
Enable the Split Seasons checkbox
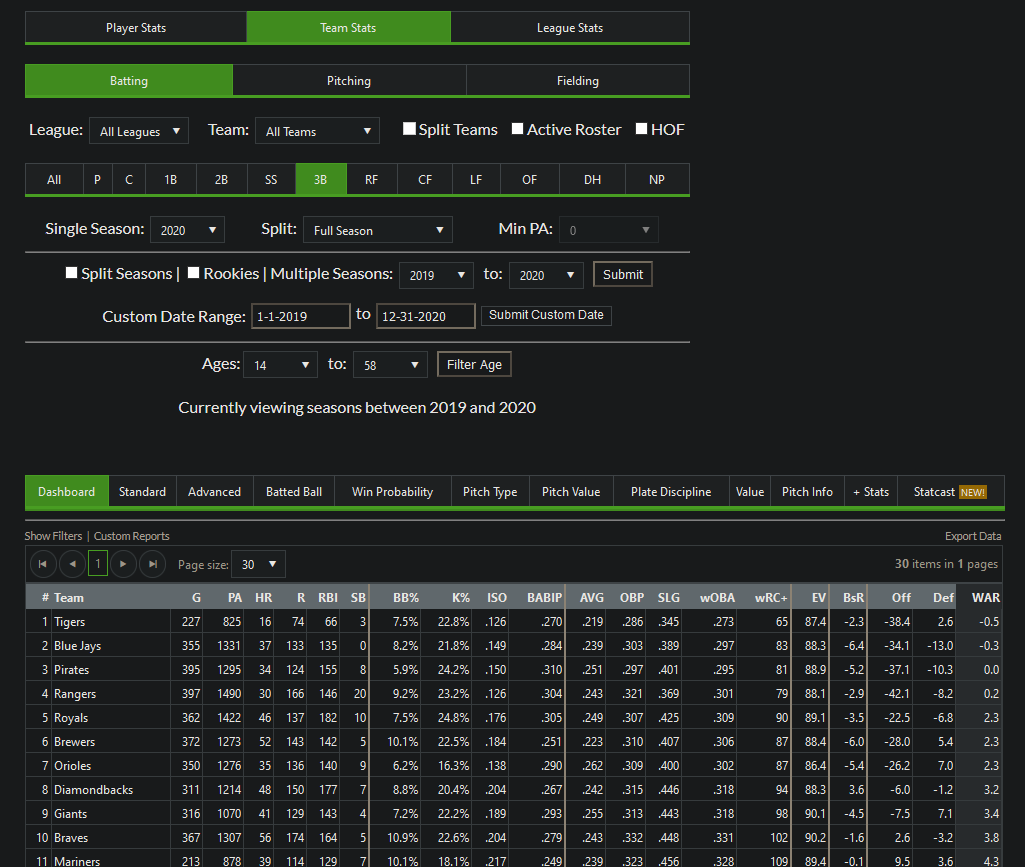tap(71, 273)
